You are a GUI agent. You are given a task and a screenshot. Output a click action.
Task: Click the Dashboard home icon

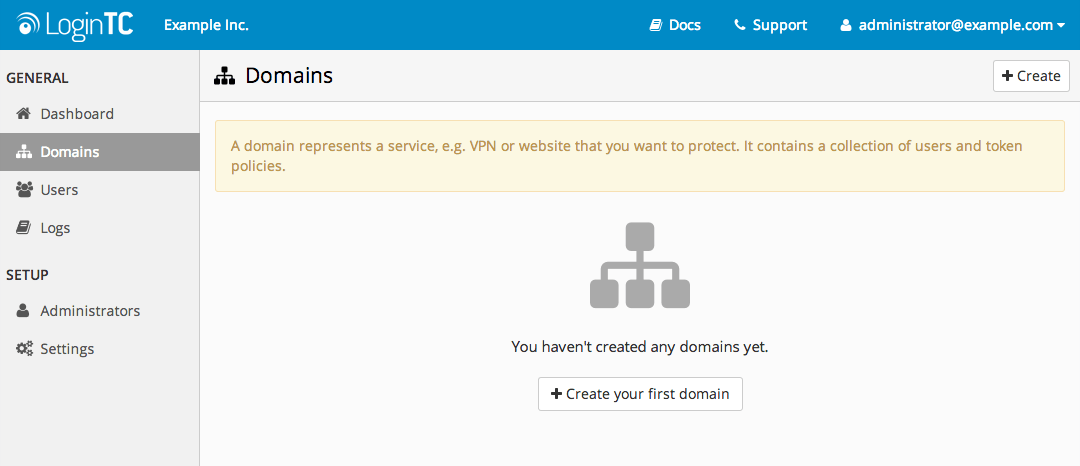(24, 114)
